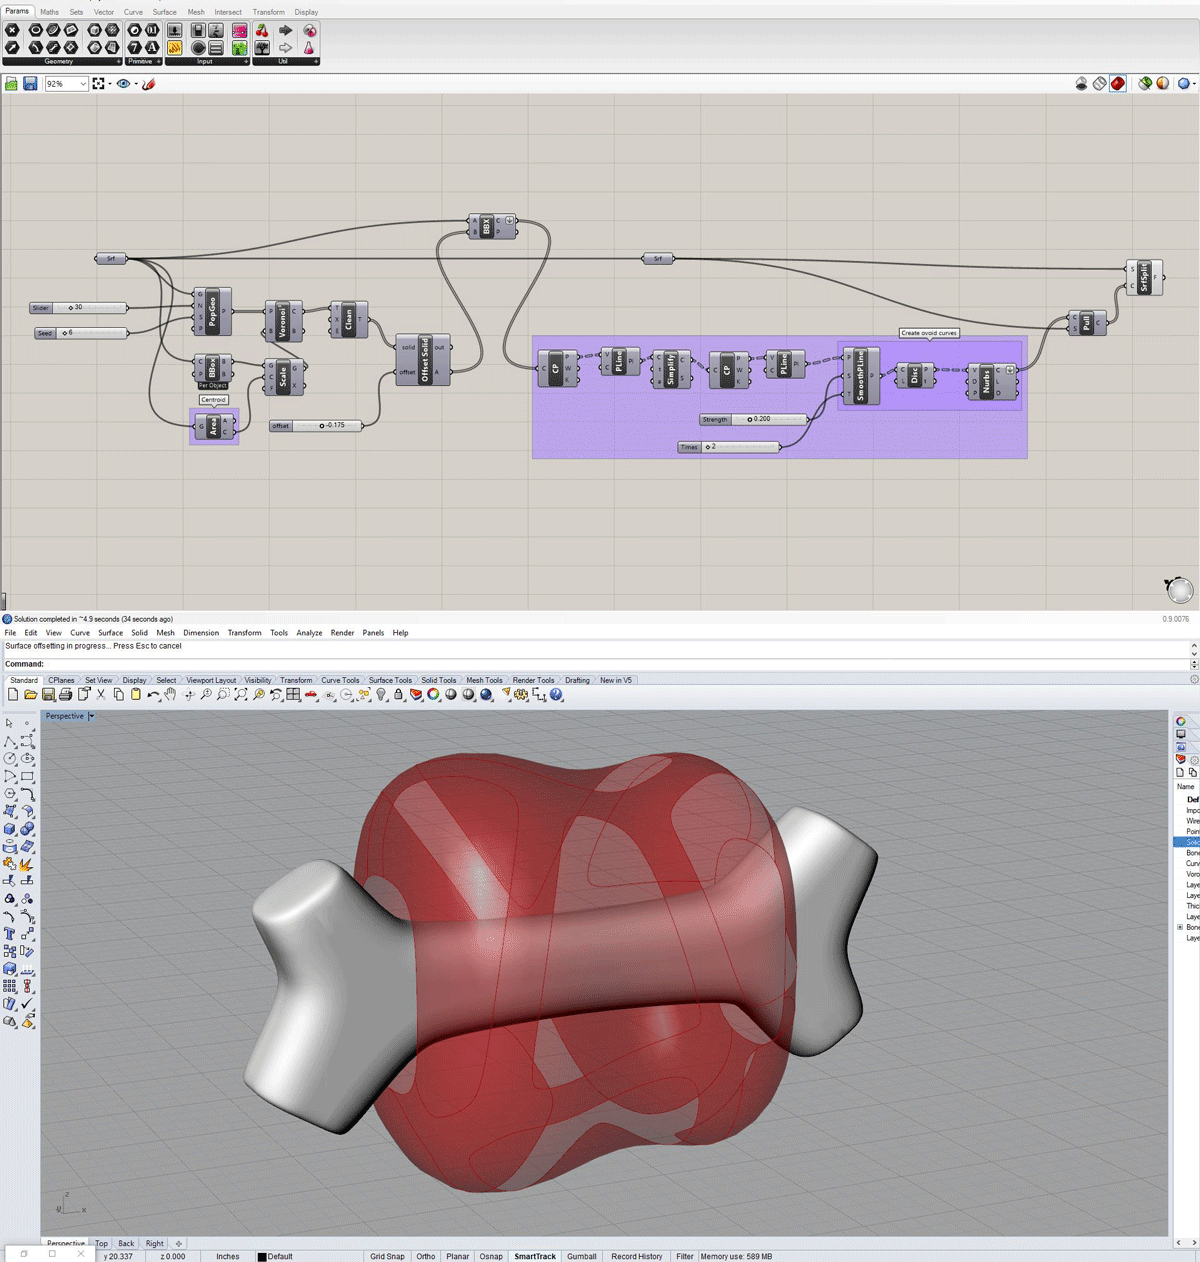This screenshot has width=1200, height=1262.
Task: Adjust the Slider value 30
Action: (x=79, y=308)
